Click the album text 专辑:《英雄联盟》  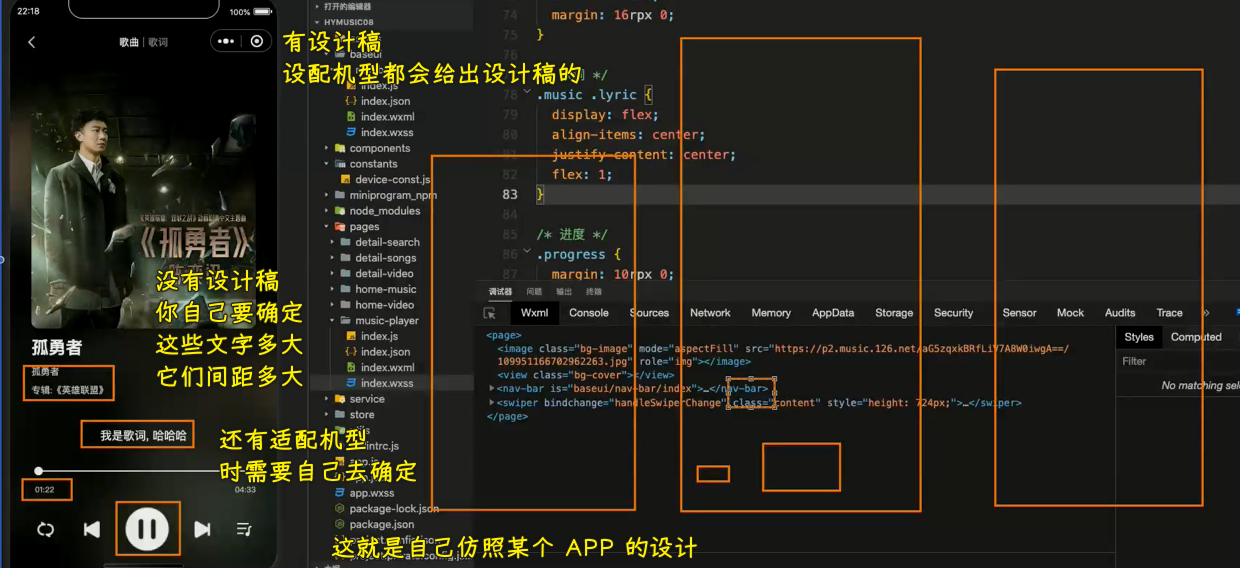[x=70, y=390]
